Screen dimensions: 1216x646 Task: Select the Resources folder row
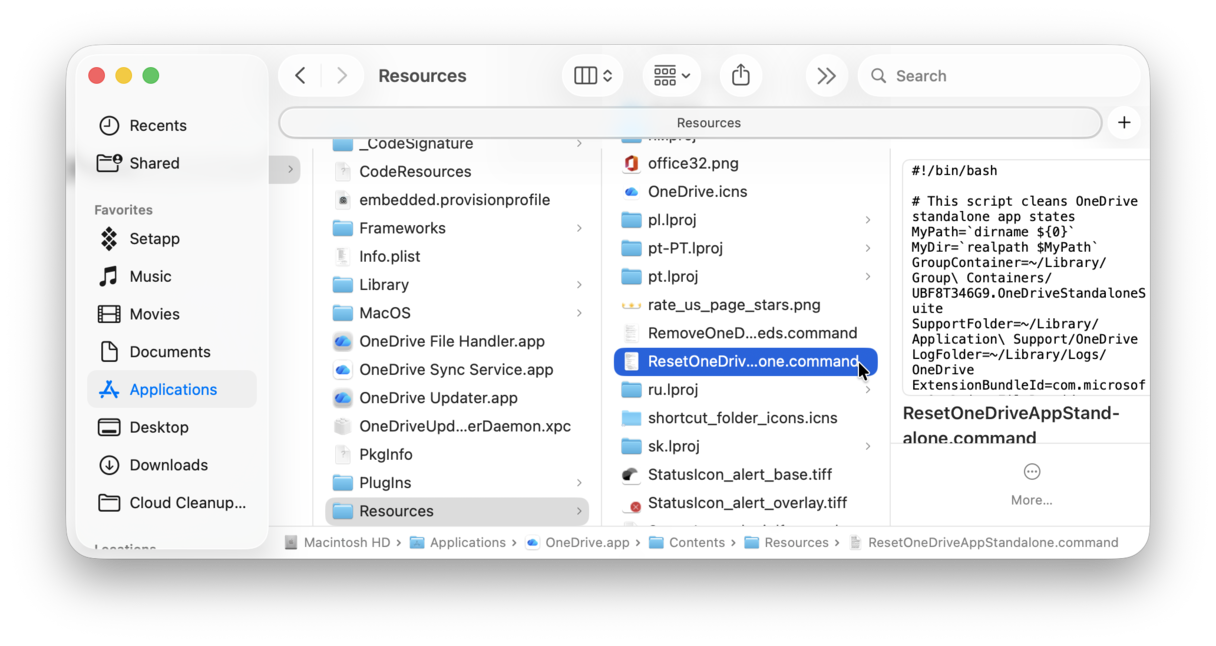point(457,511)
